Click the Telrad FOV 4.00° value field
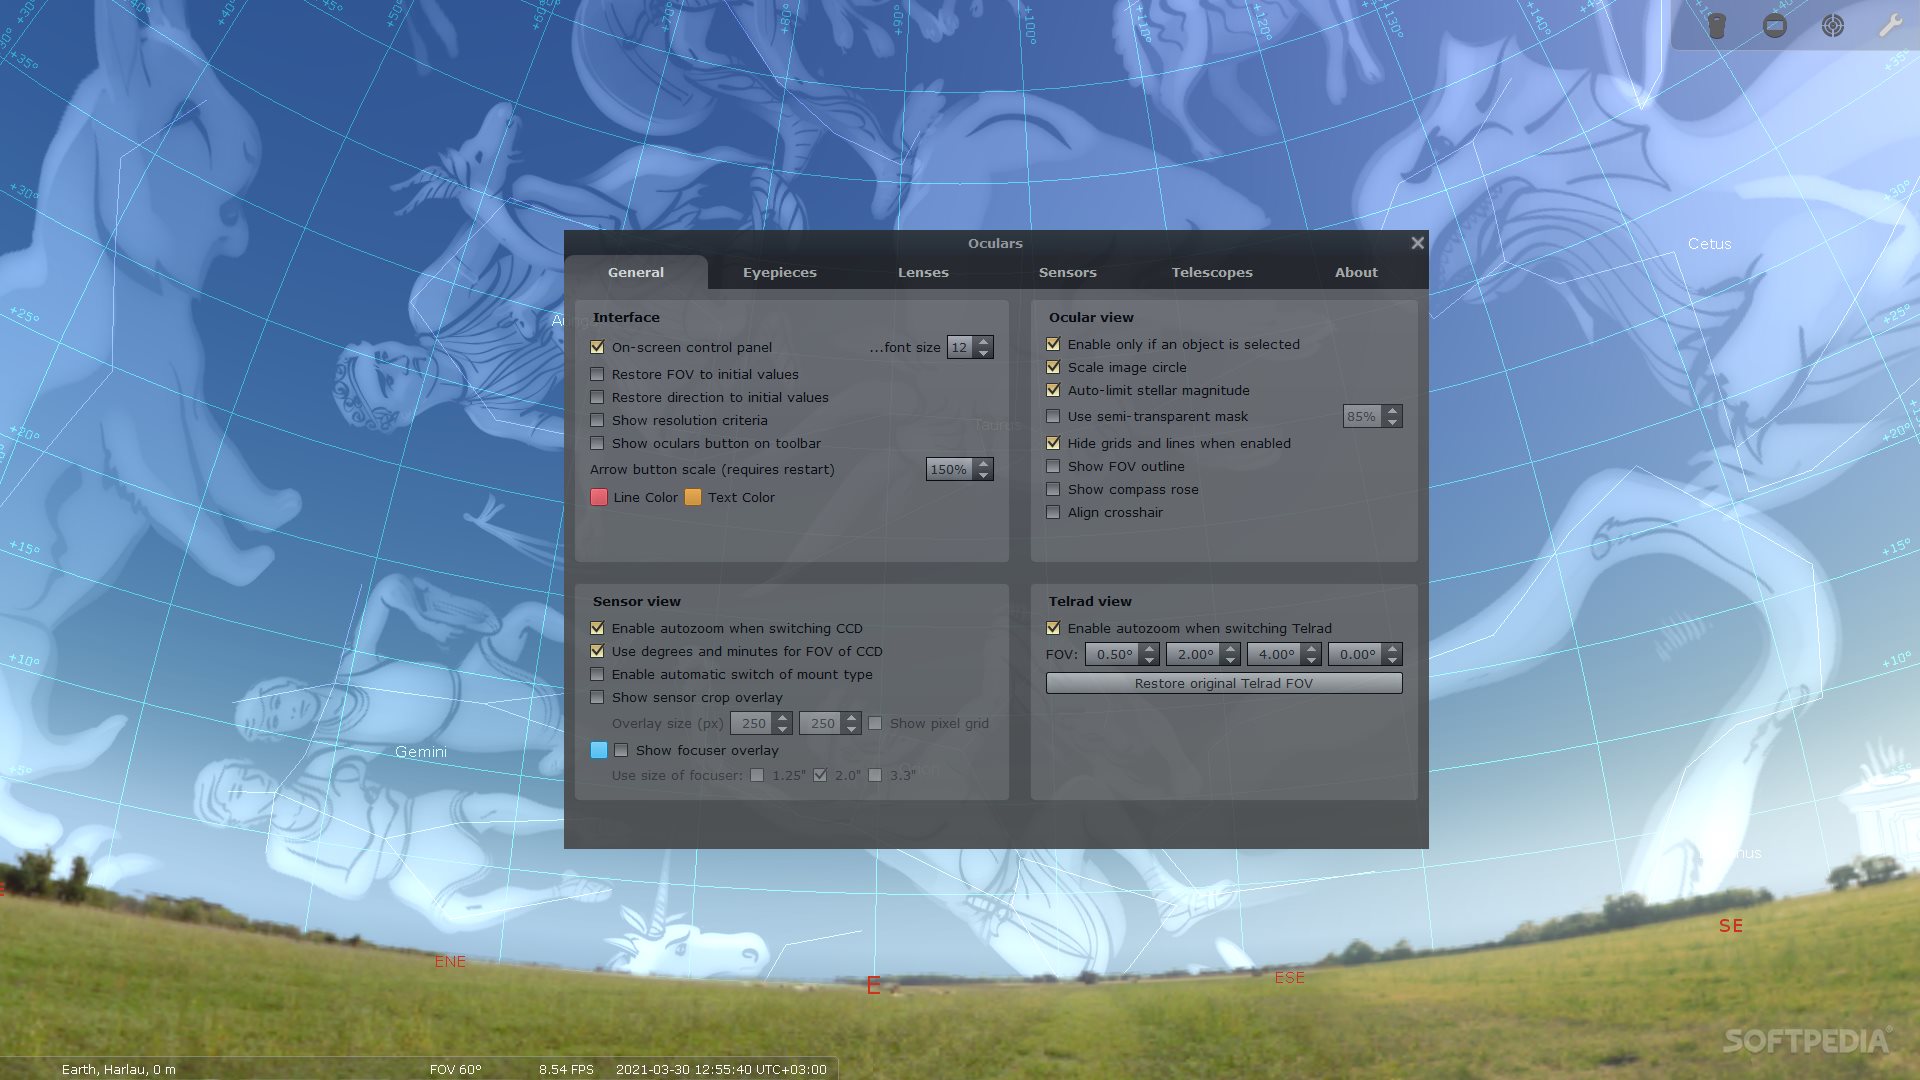The width and height of the screenshot is (1920, 1080). point(1275,654)
